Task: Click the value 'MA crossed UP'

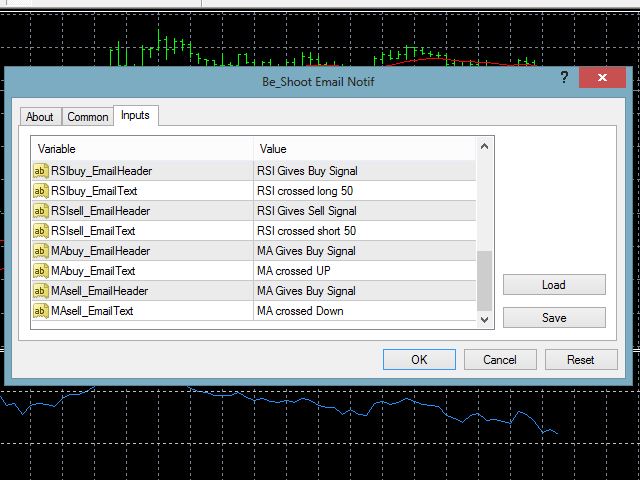Action: point(294,271)
